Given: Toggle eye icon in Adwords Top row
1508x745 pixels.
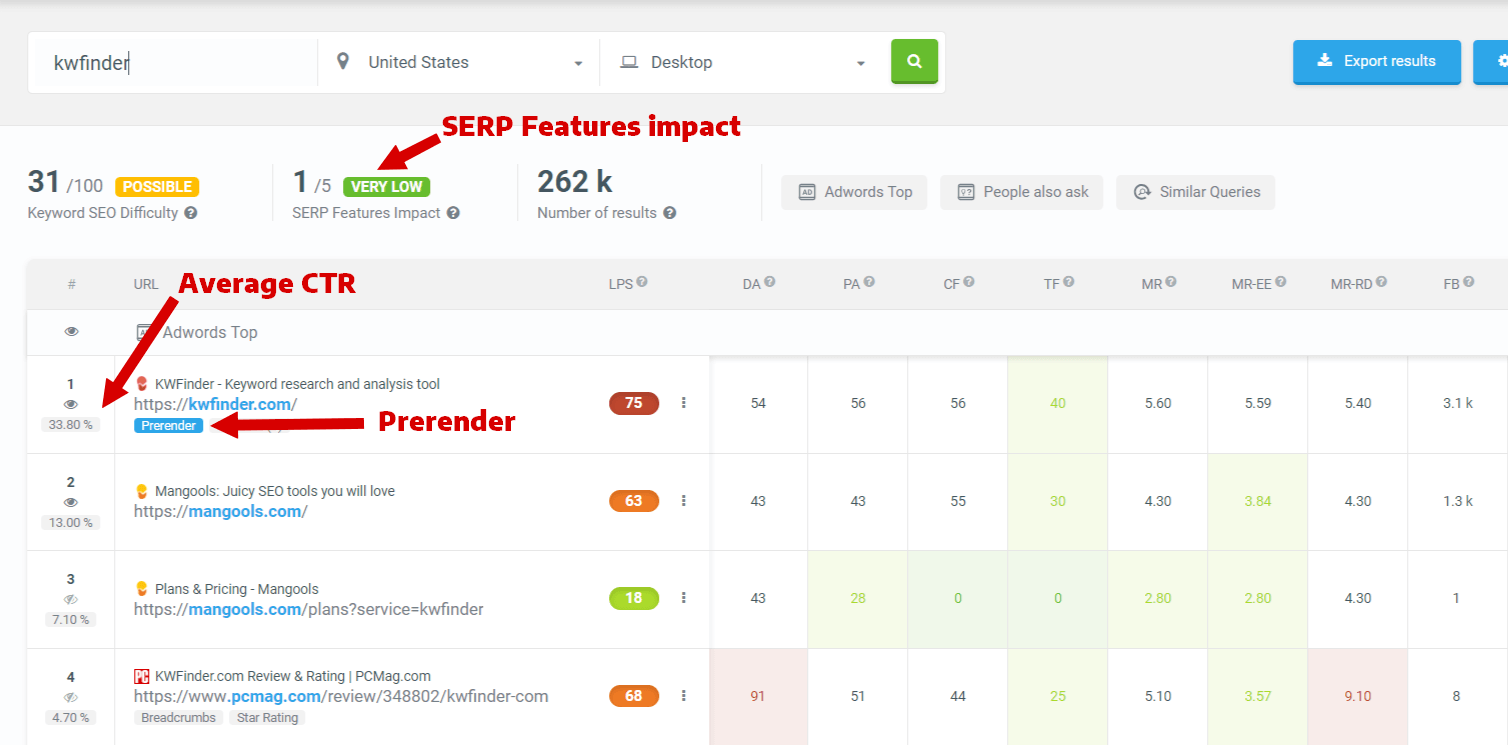Looking at the screenshot, I should (71, 332).
